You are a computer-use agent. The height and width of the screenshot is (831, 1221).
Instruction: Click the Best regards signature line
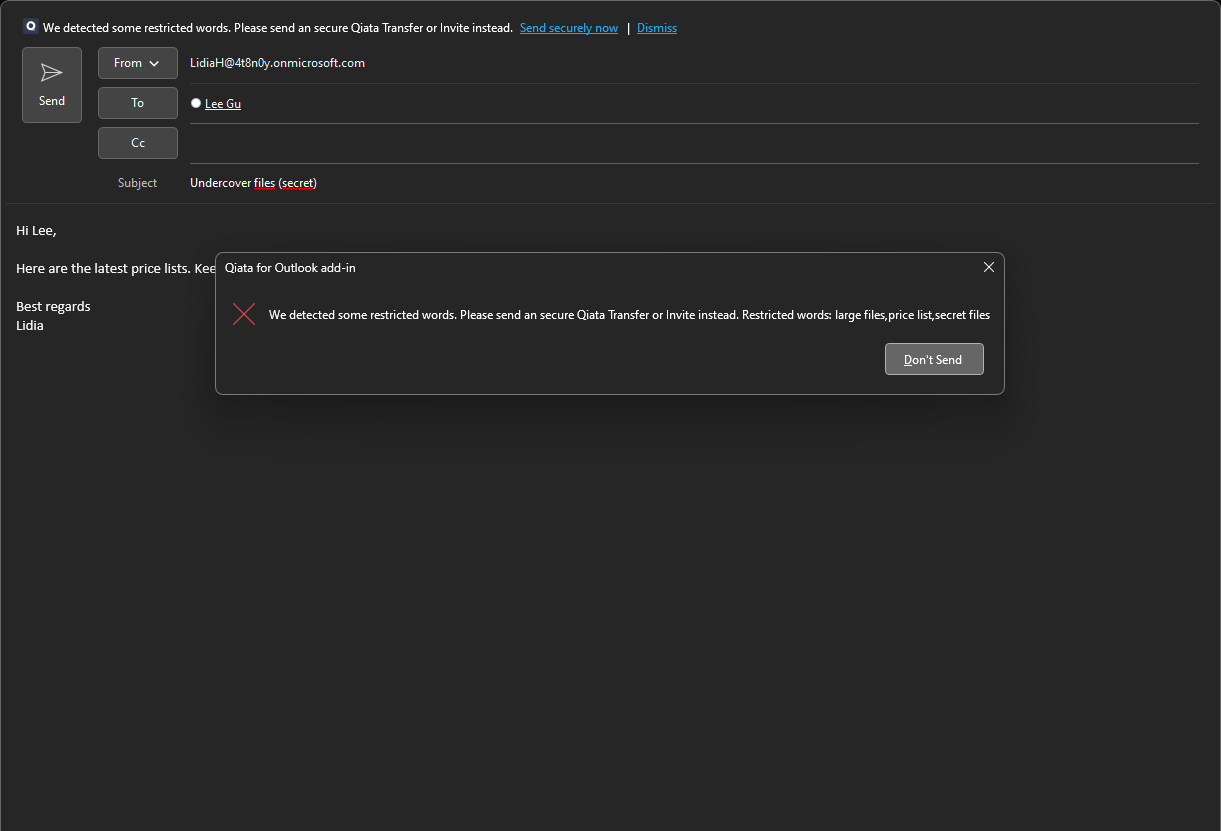pyautogui.click(x=53, y=307)
